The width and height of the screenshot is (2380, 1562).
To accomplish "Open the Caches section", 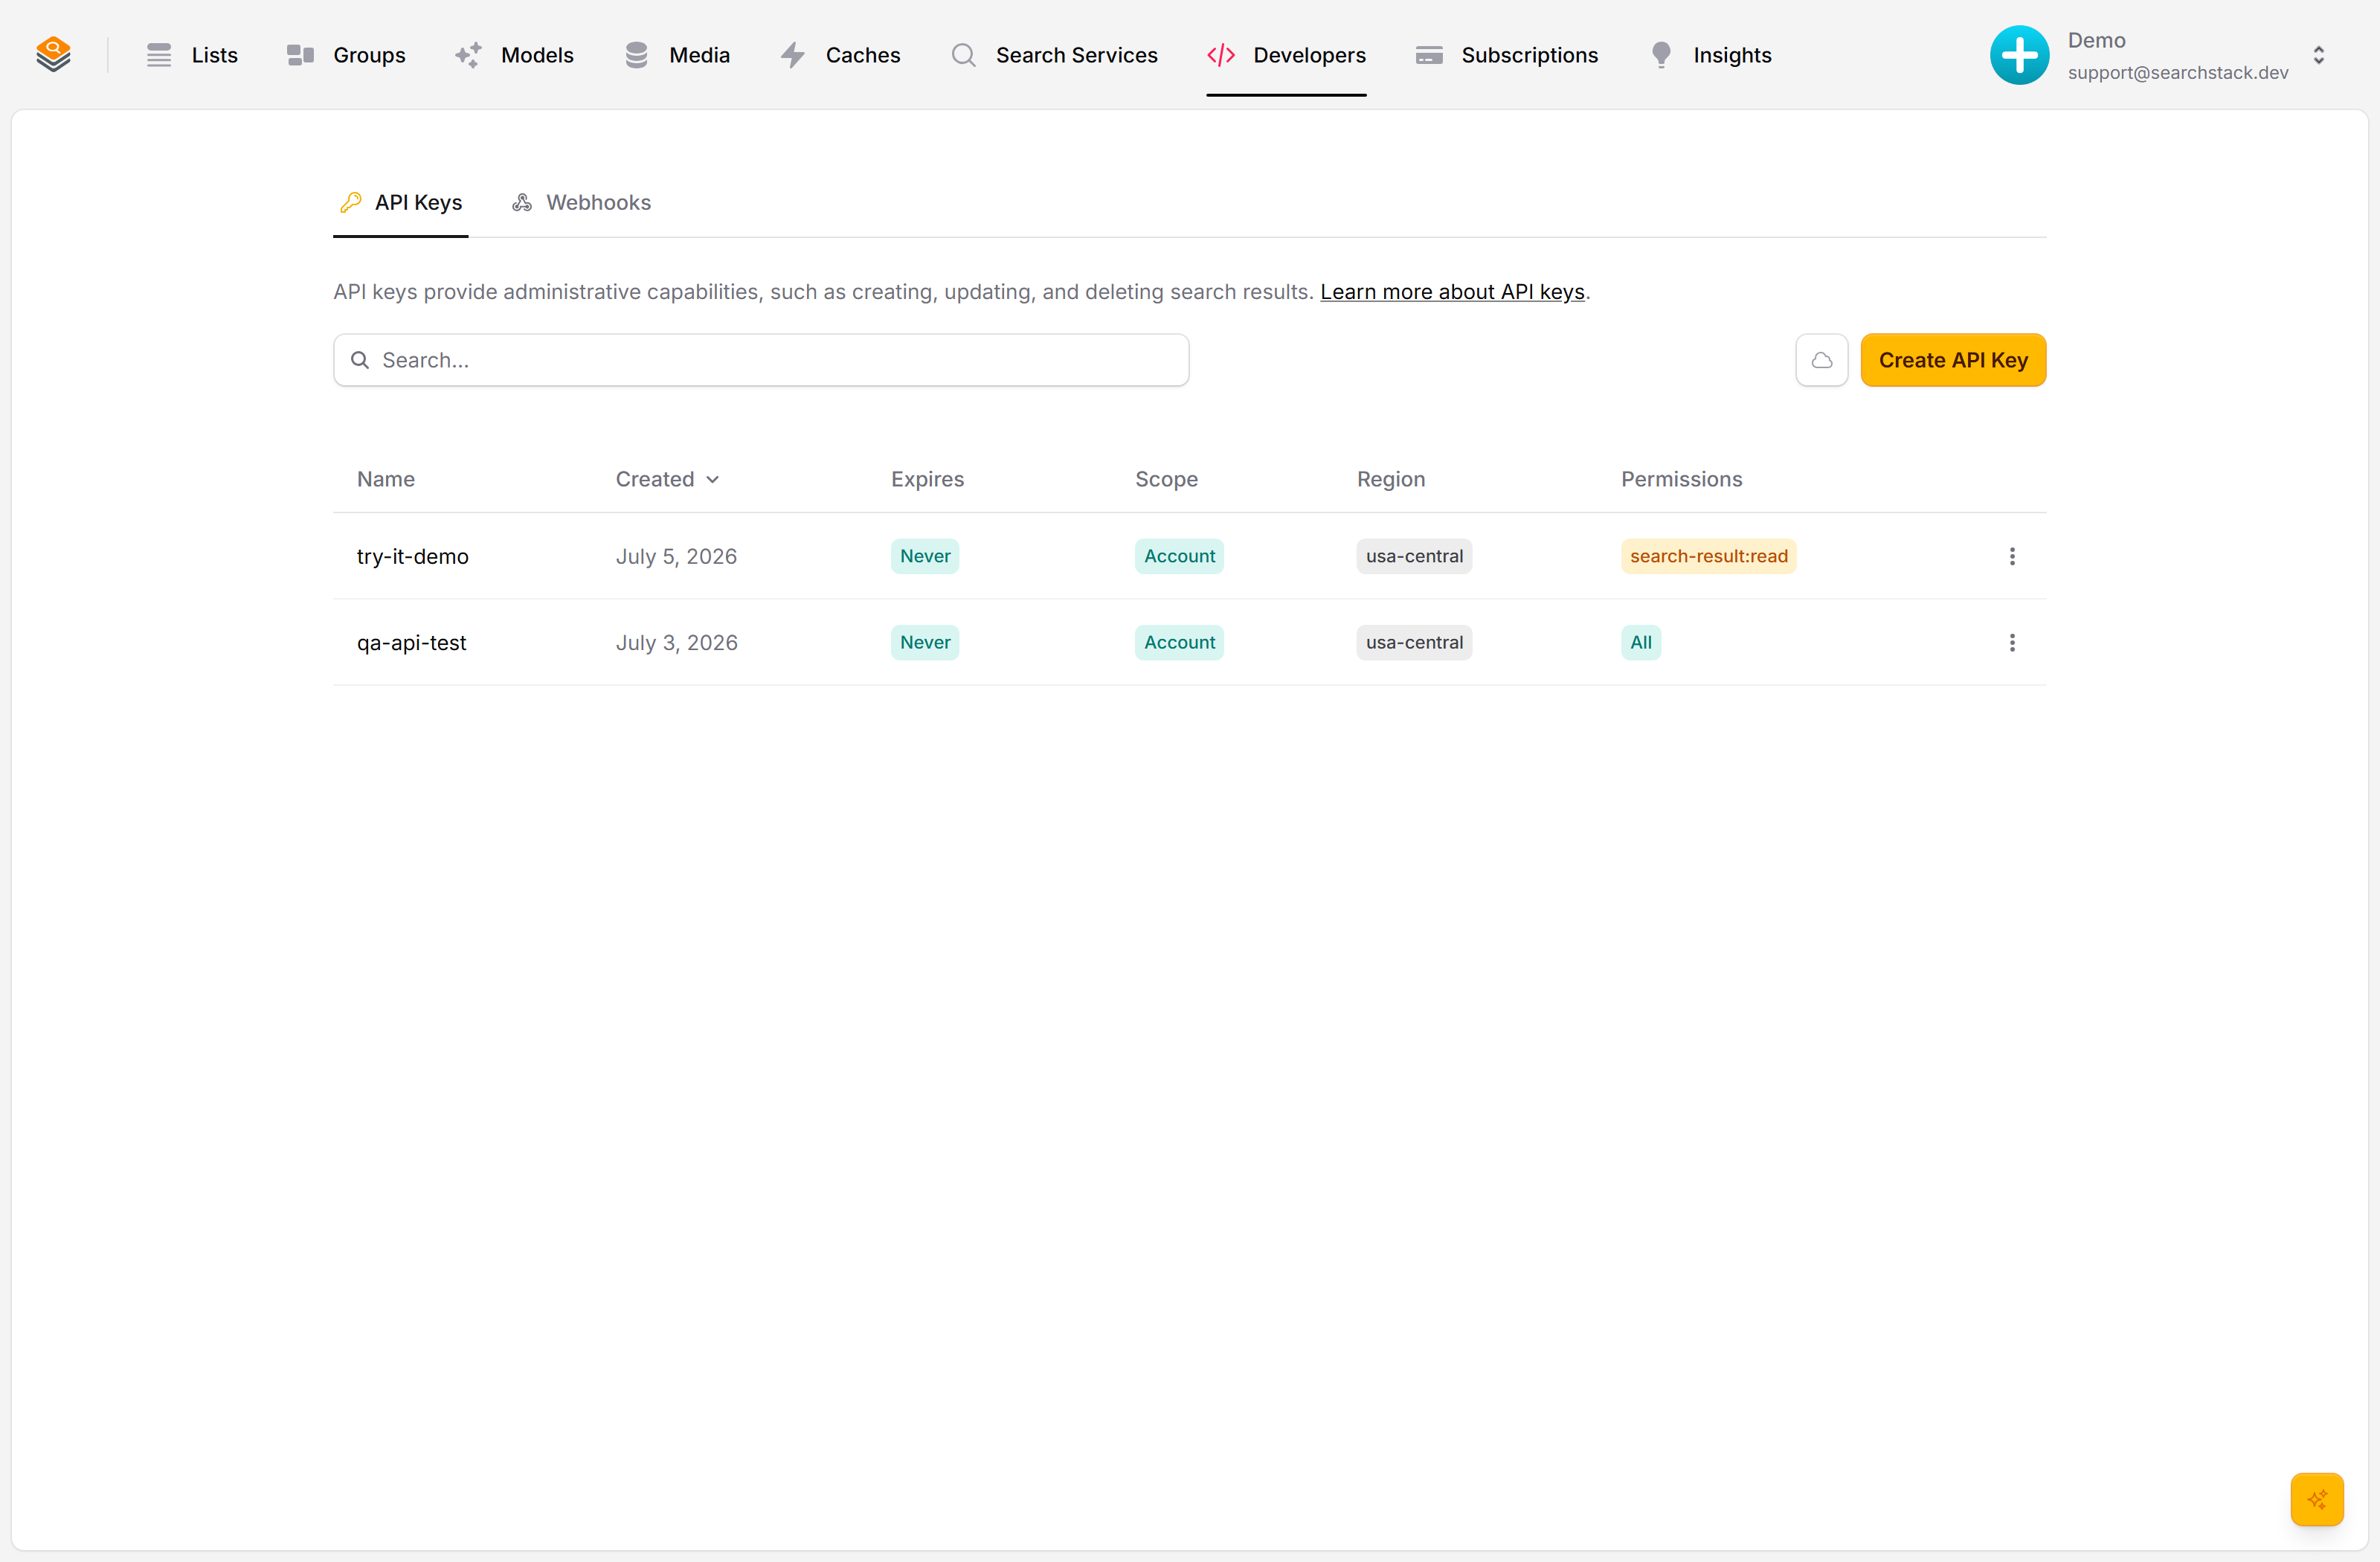I will 840,55.
